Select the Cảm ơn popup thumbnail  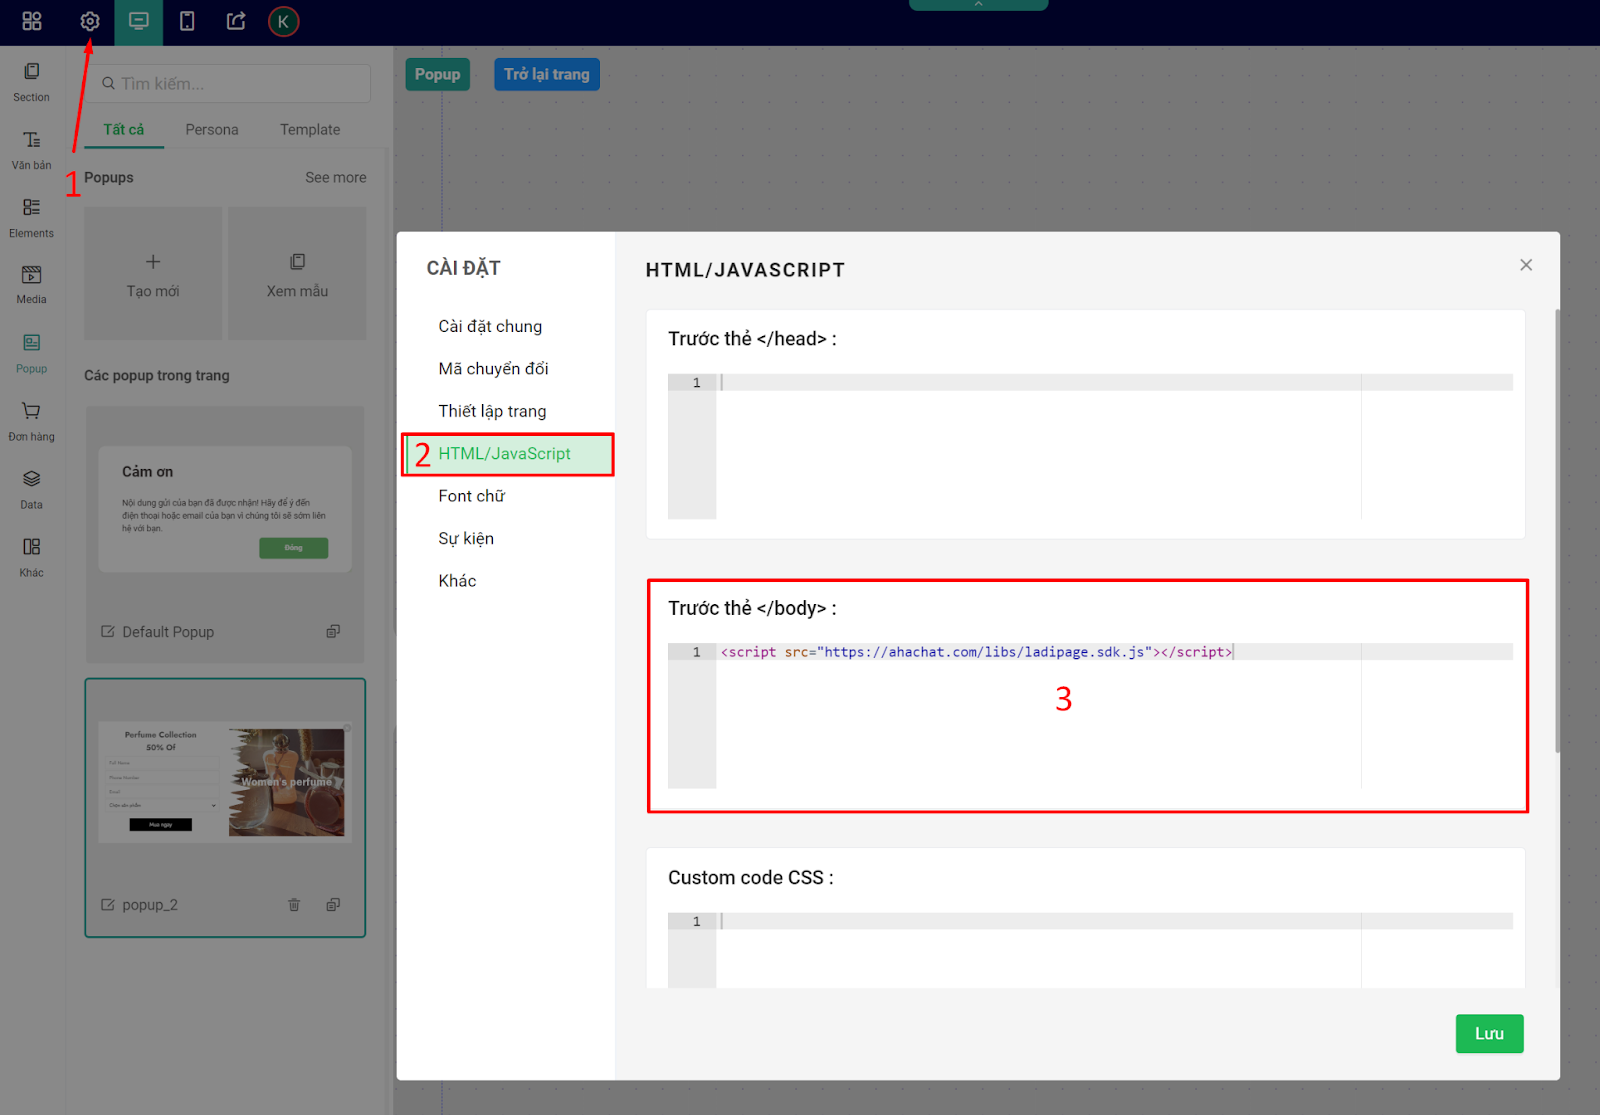point(225,509)
